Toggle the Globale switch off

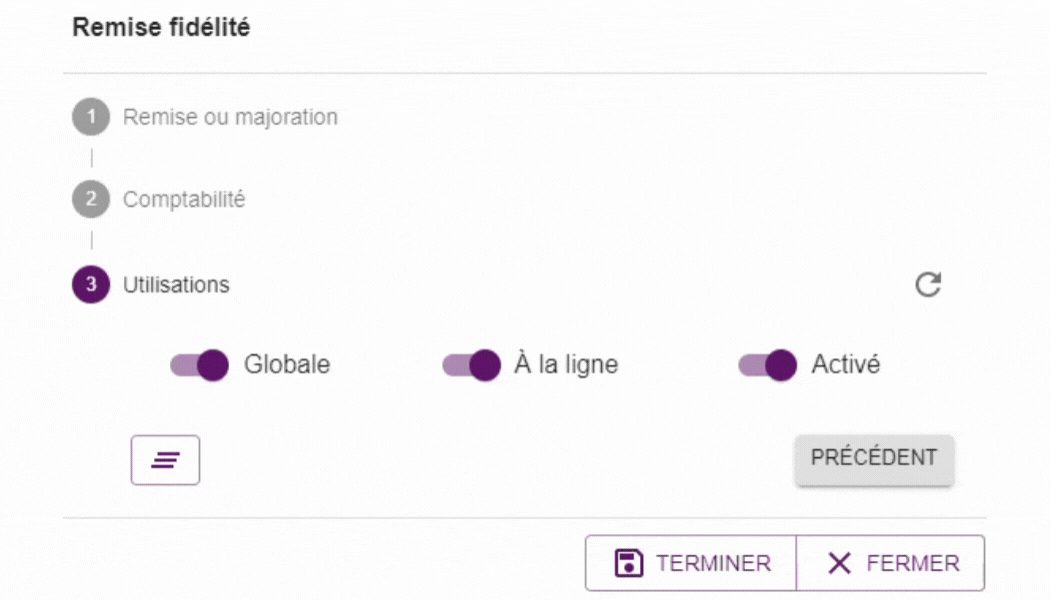pyautogui.click(x=200, y=365)
